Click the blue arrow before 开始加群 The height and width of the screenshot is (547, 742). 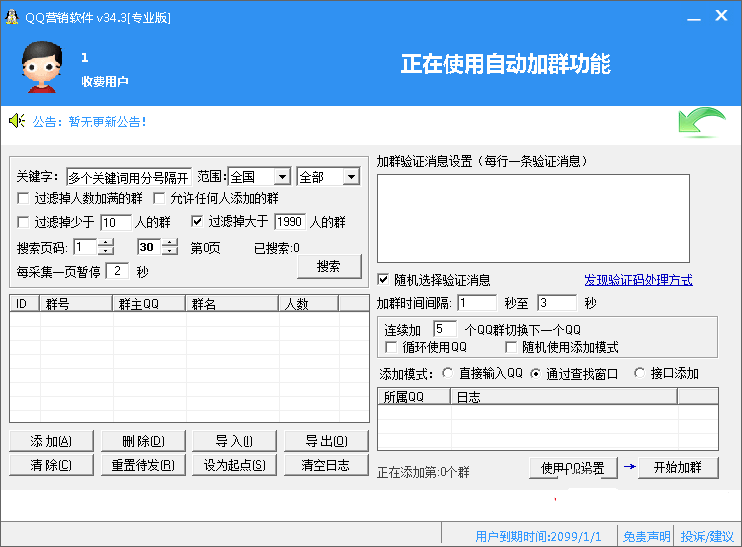pyautogui.click(x=629, y=467)
